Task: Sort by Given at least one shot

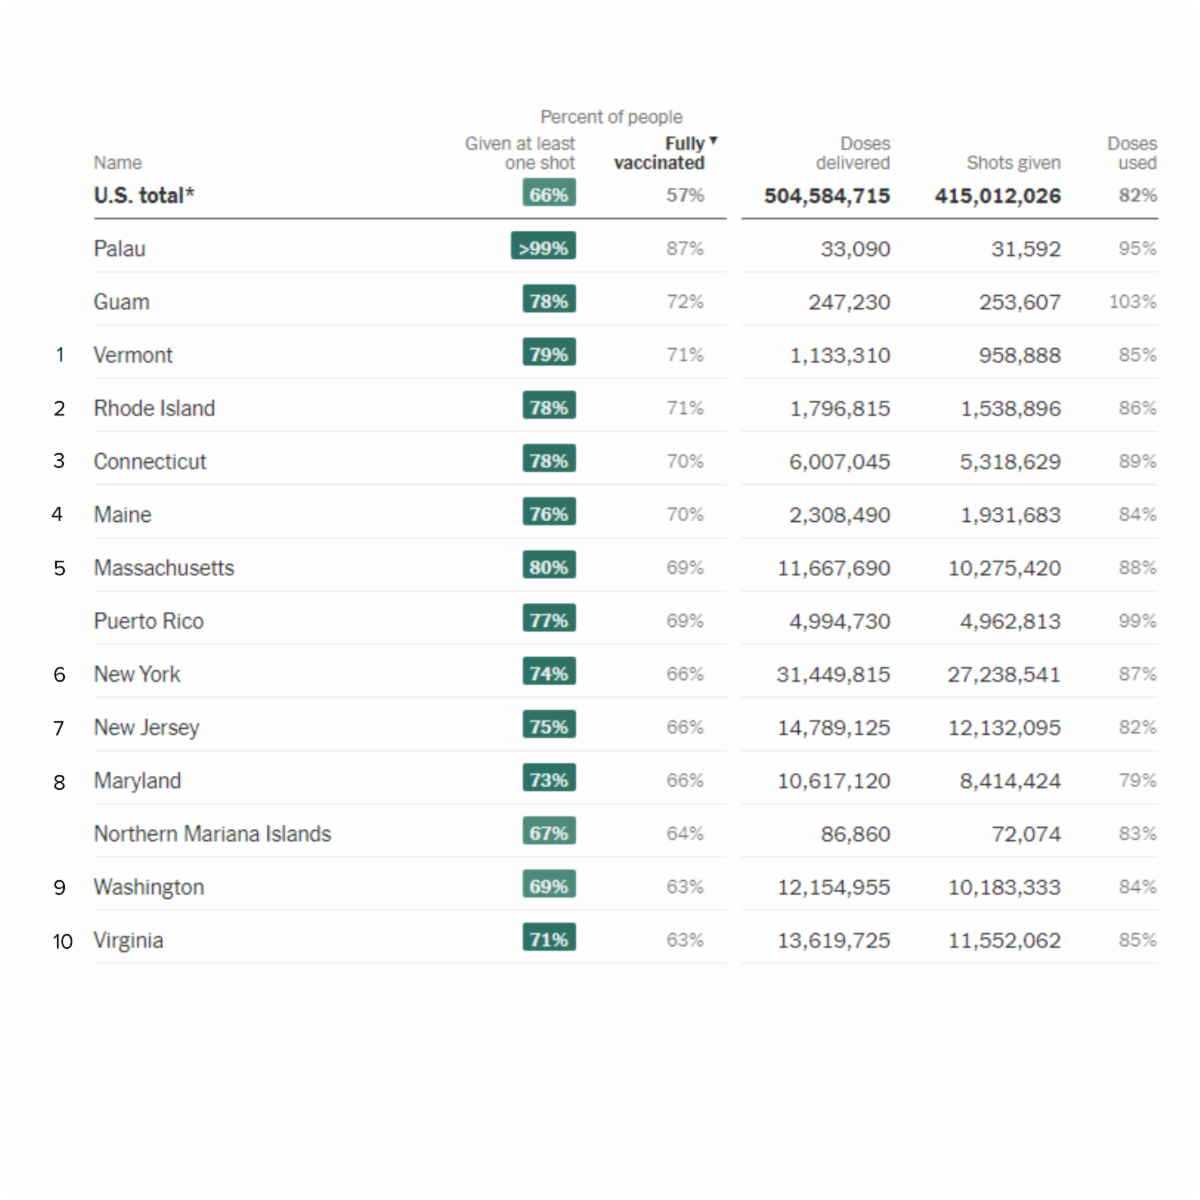Action: (520, 153)
